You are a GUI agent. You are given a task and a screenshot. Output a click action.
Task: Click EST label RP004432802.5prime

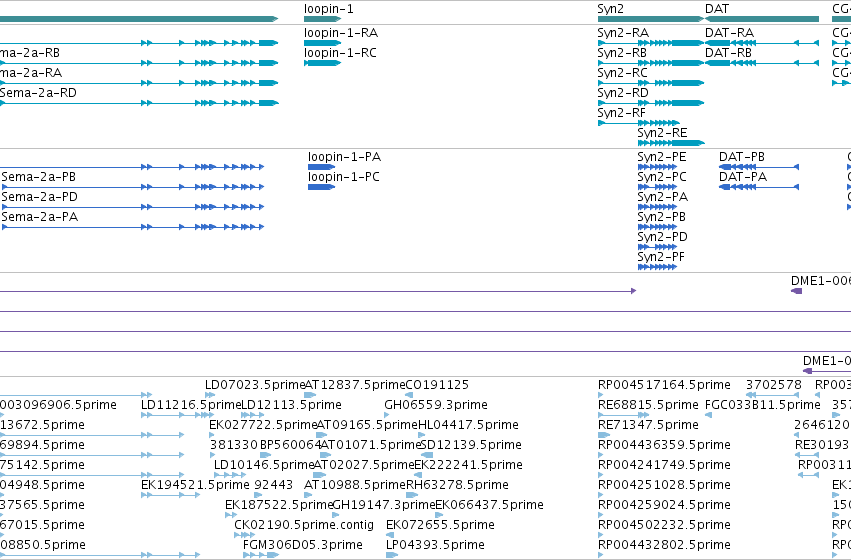click(664, 545)
